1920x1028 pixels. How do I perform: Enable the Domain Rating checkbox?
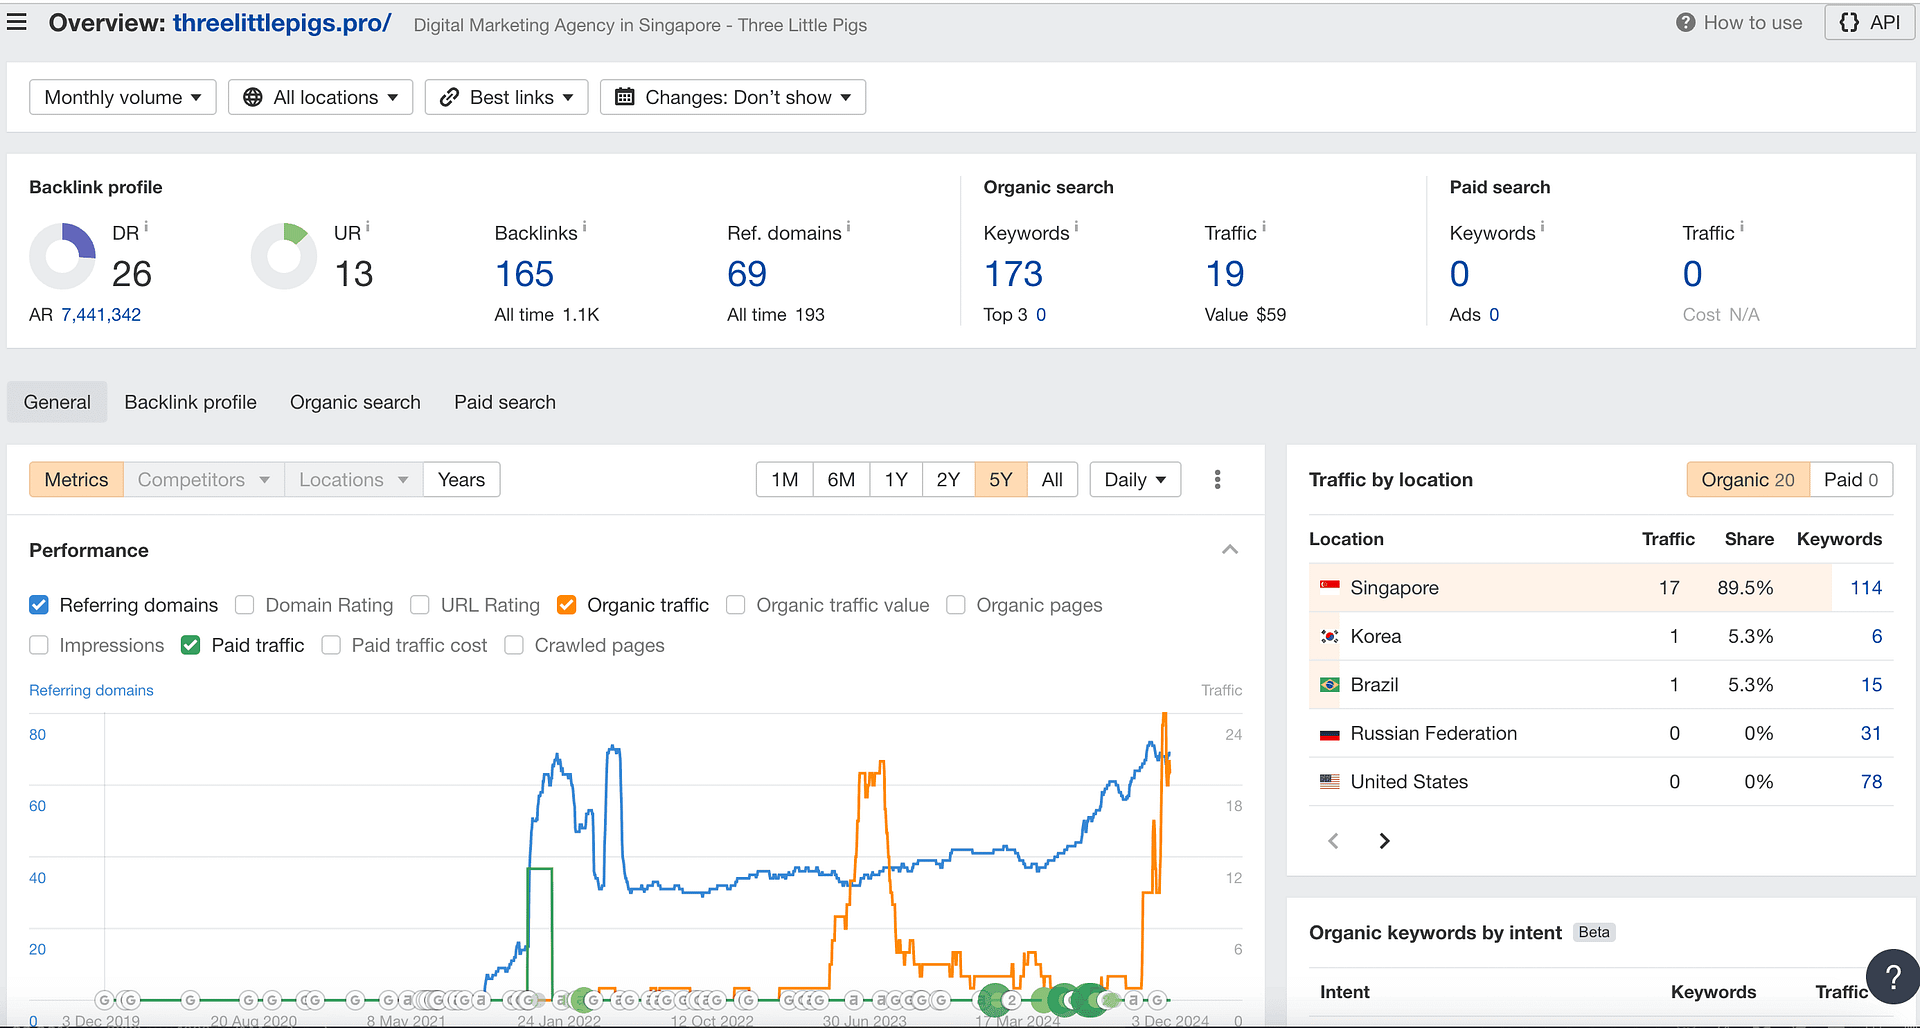[245, 605]
